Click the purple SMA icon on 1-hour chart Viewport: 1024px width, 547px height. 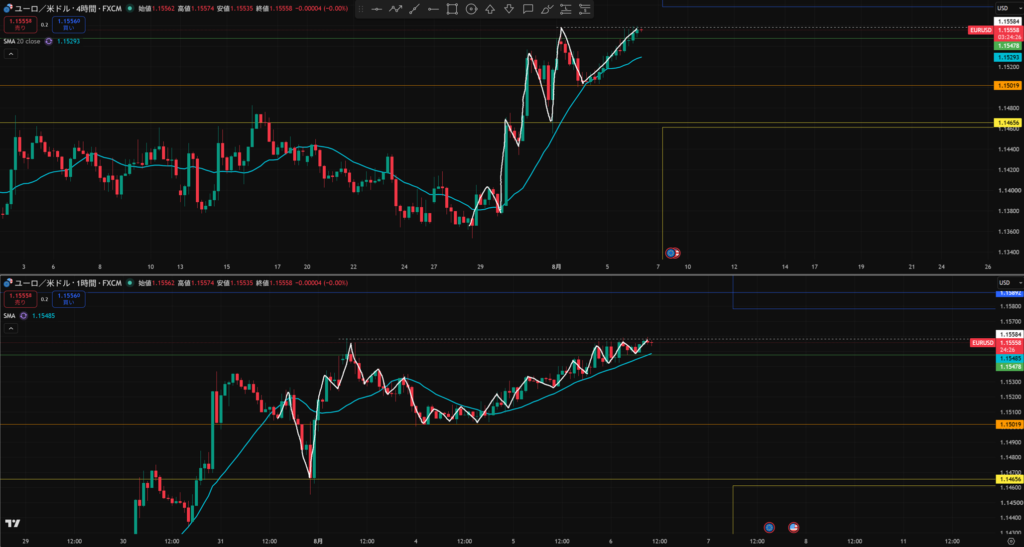[24, 315]
